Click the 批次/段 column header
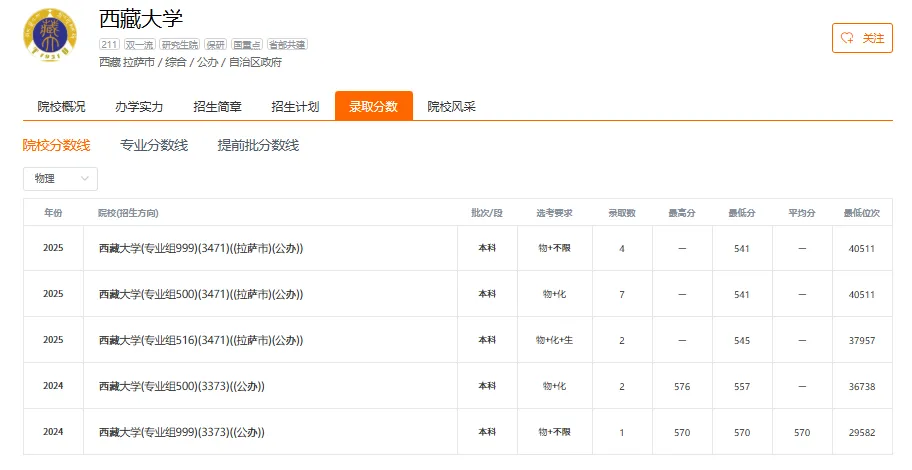Image resolution: width=912 pixels, height=470 pixels. point(487,213)
